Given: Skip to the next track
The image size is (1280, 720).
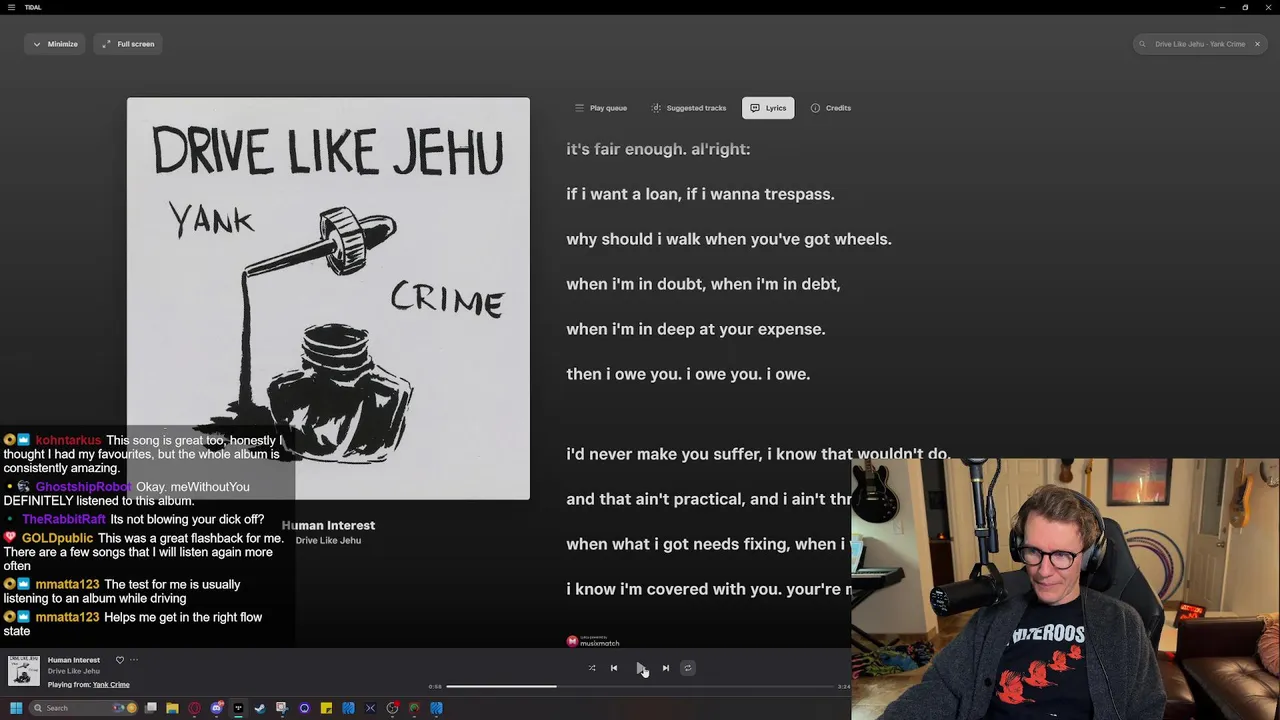Looking at the screenshot, I should click(666, 668).
